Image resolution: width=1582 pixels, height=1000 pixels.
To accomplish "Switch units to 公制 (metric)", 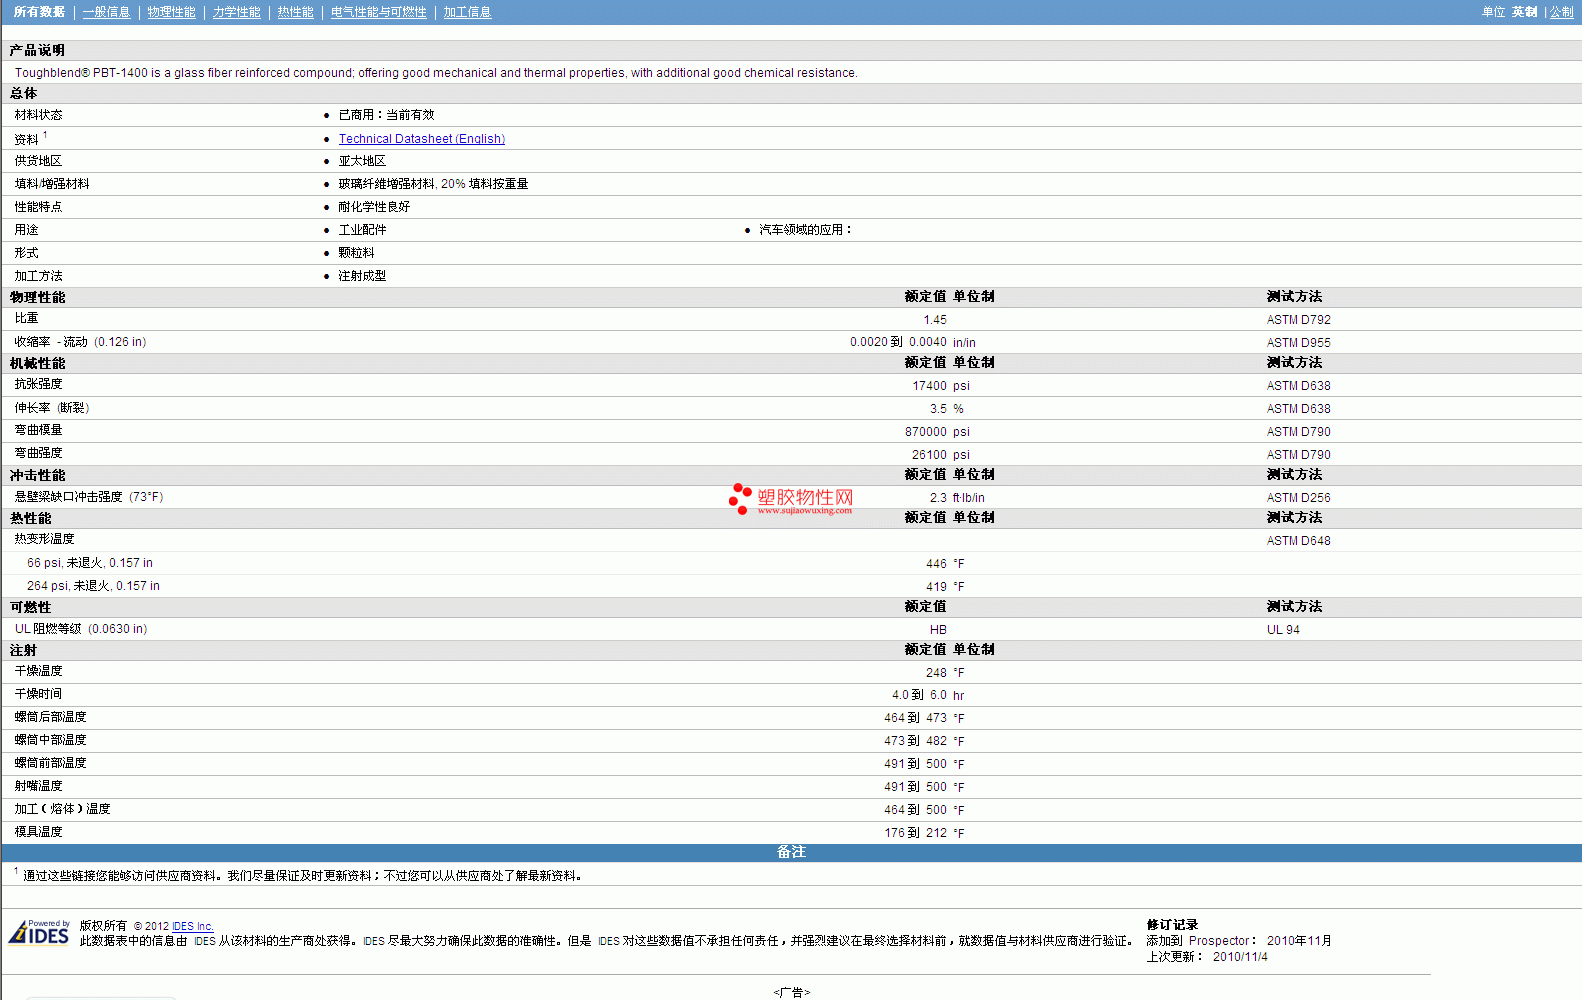I will 1561,12.
